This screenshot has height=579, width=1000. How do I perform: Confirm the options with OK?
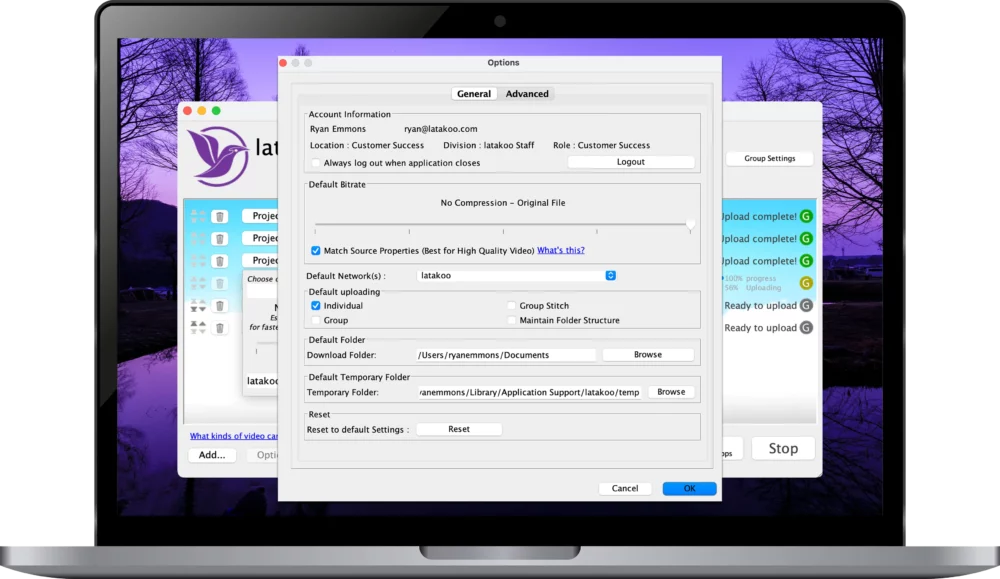coord(689,488)
